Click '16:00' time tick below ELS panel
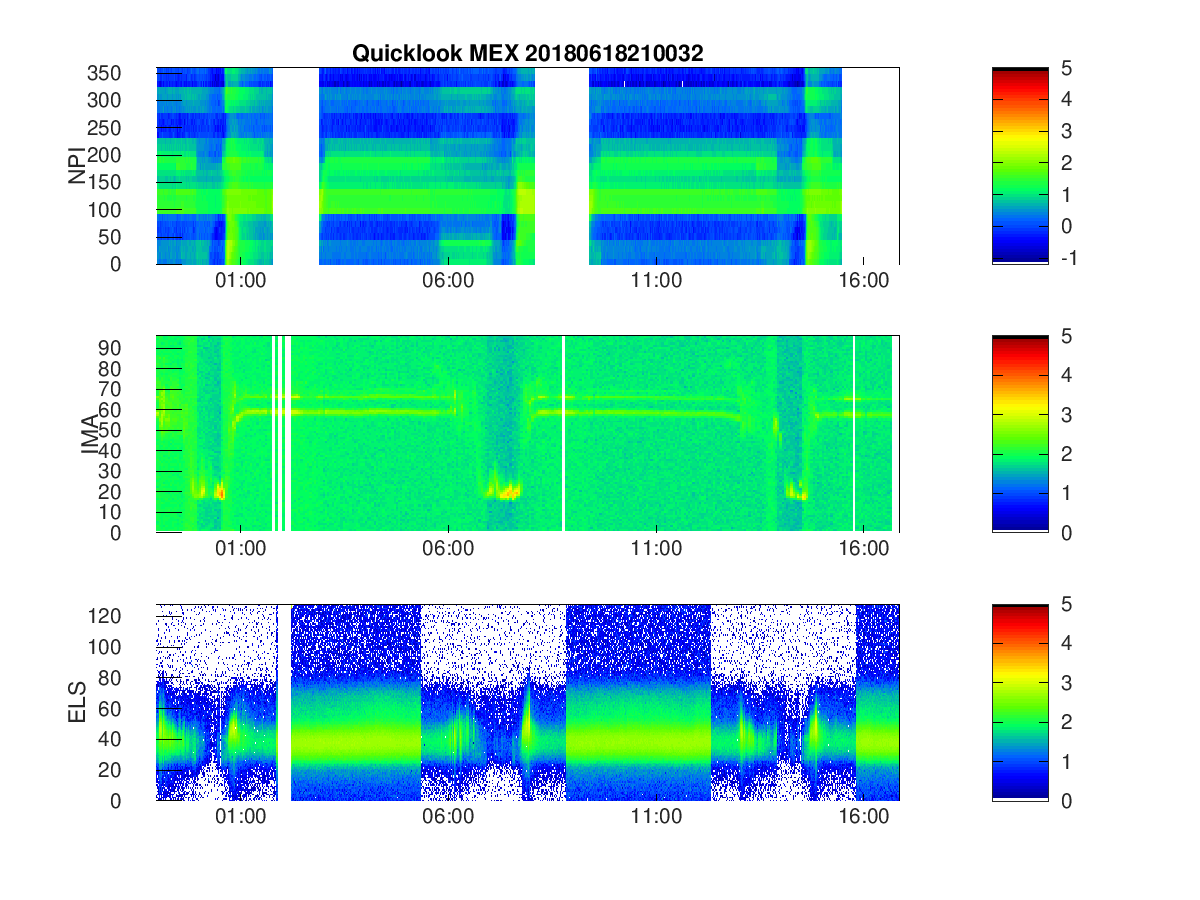 click(x=865, y=817)
